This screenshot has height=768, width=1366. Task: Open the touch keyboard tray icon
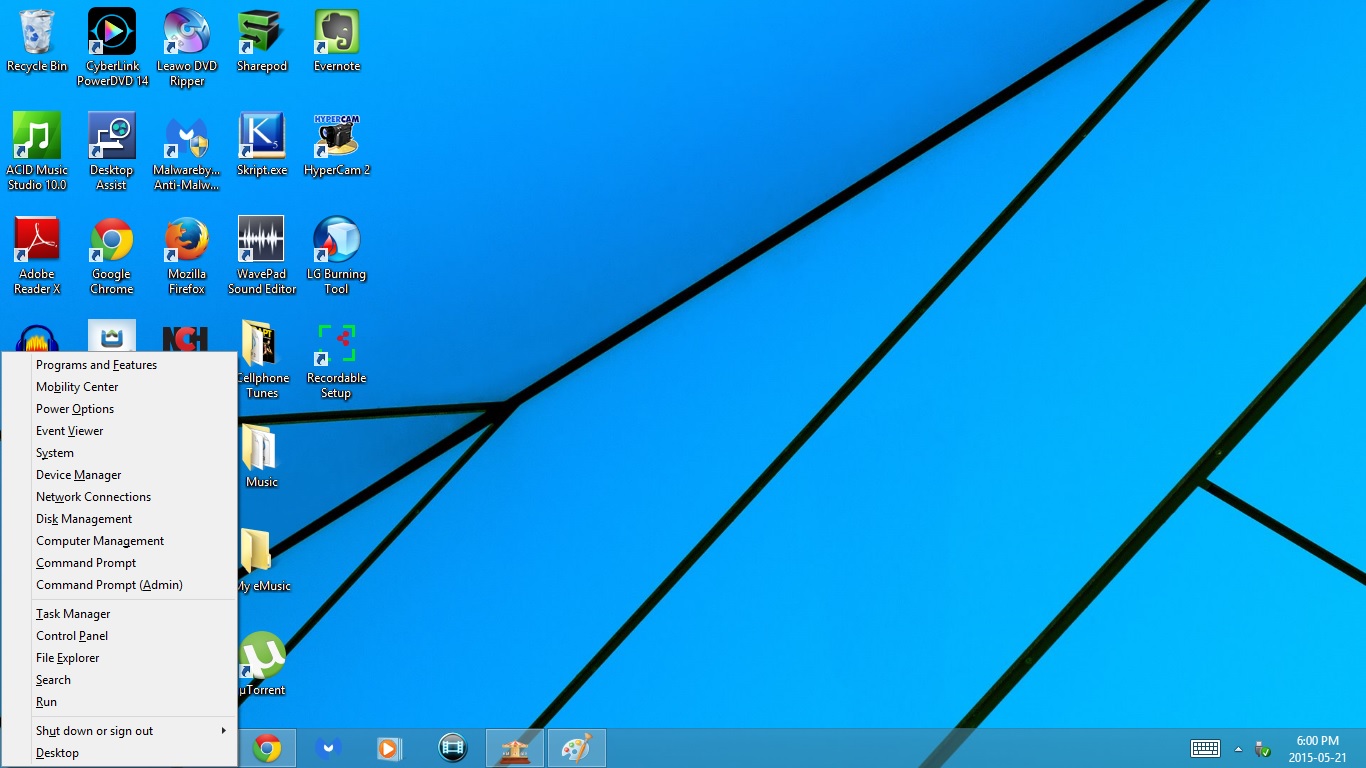[x=1205, y=748]
